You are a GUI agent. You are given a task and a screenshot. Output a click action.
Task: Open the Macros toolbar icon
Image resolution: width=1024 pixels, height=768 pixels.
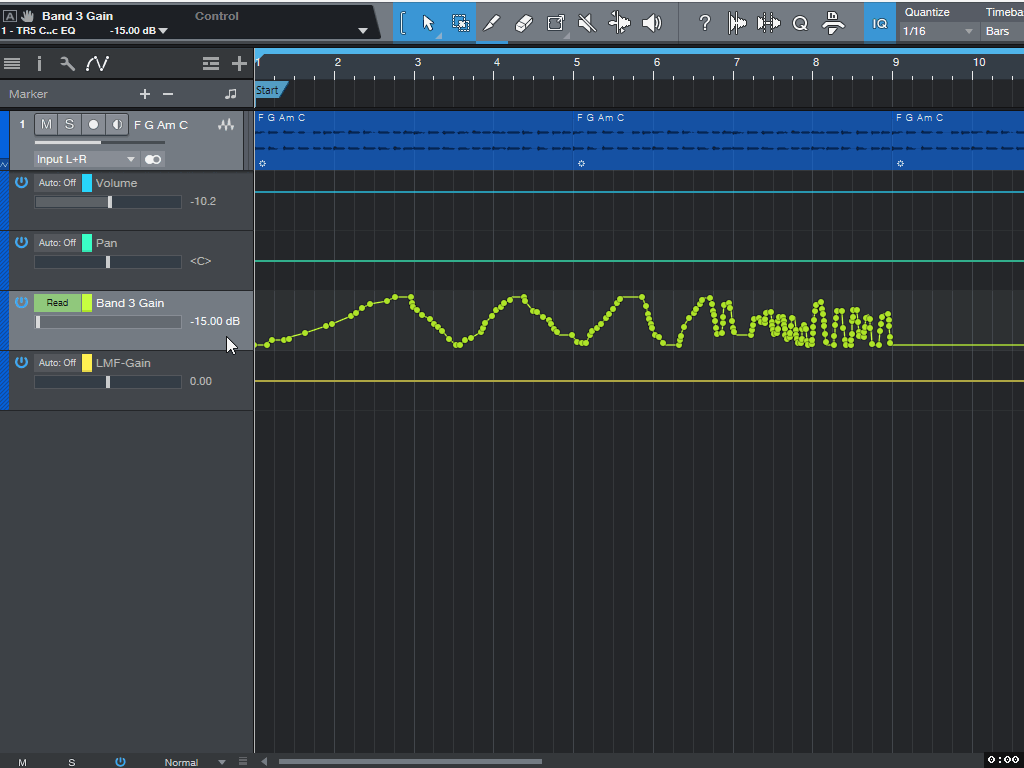832,23
